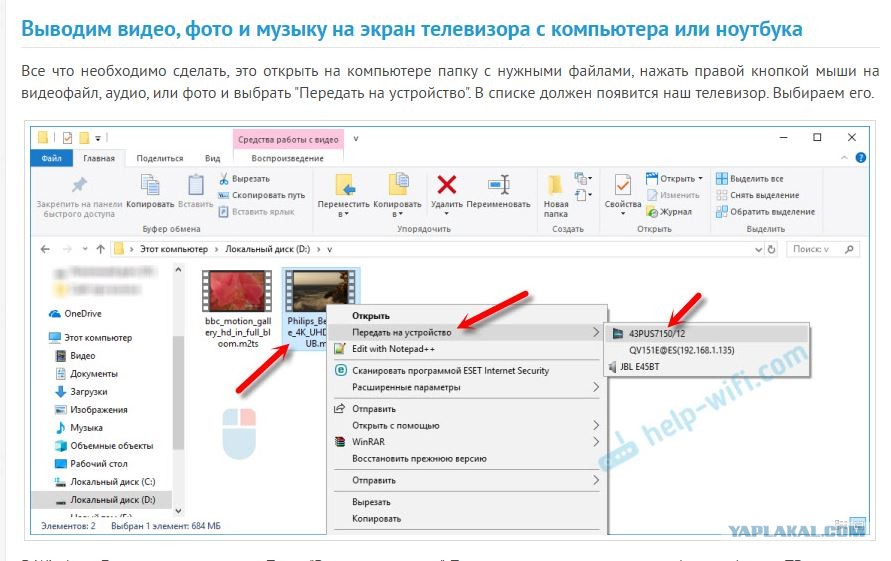Click the Cut (Вырезать) scissors icon
The image size is (891, 561).
(224, 178)
